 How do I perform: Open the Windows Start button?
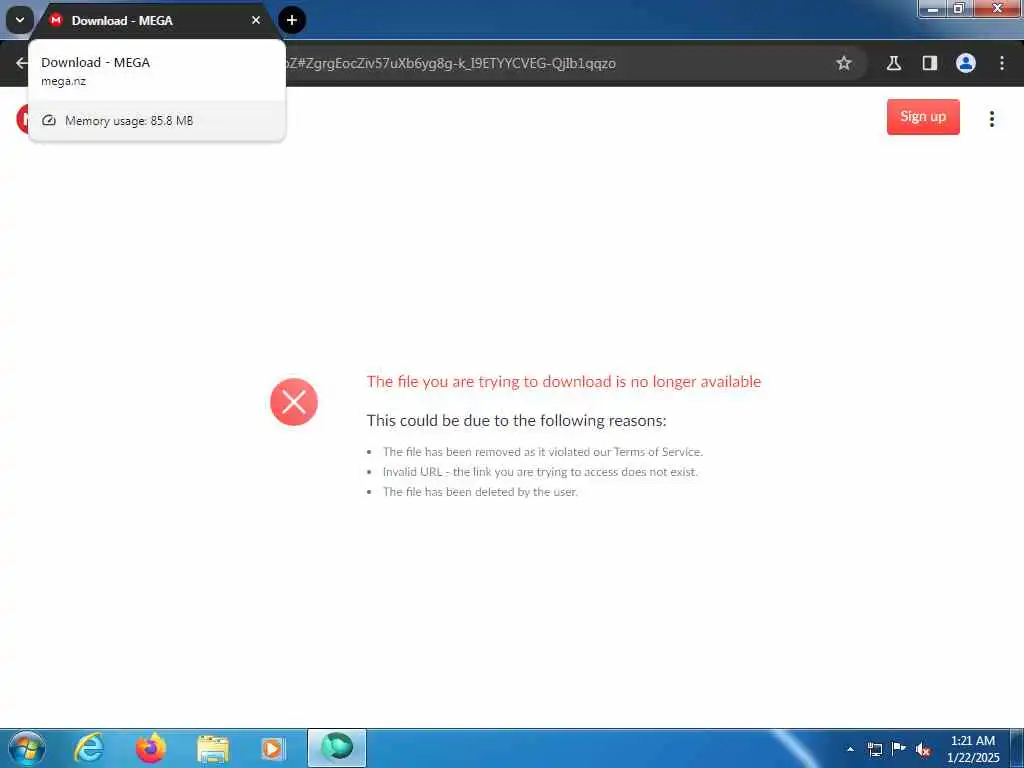(27, 748)
